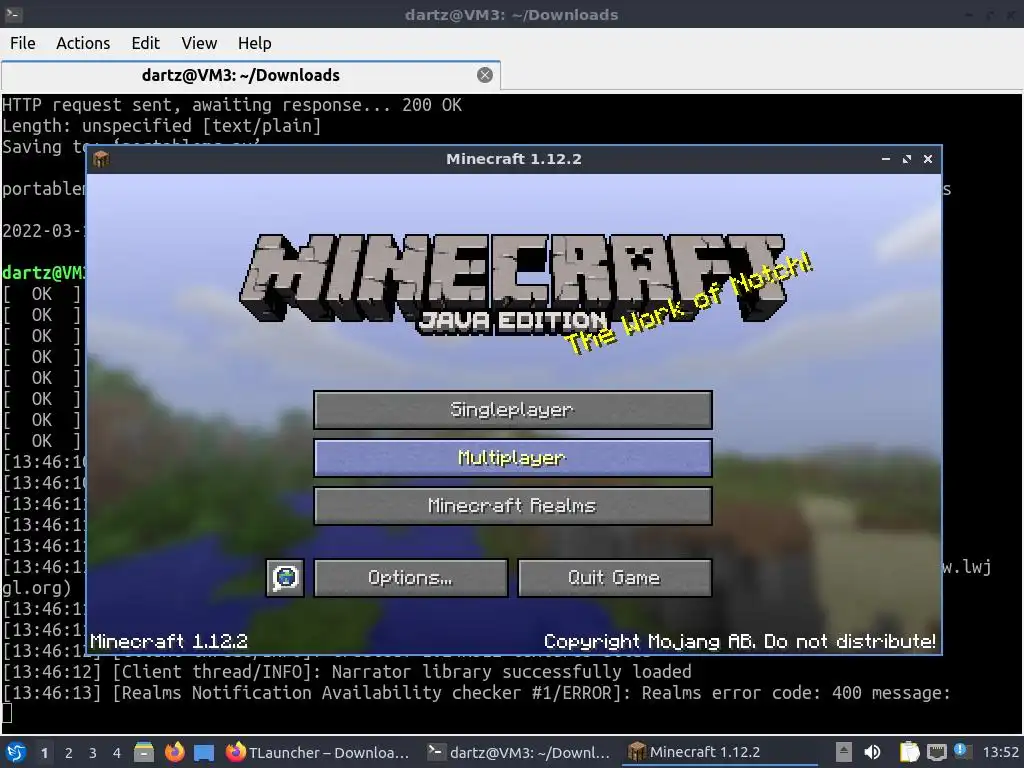Open the terminal Edit menu
The height and width of the screenshot is (768, 1024).
tap(145, 43)
